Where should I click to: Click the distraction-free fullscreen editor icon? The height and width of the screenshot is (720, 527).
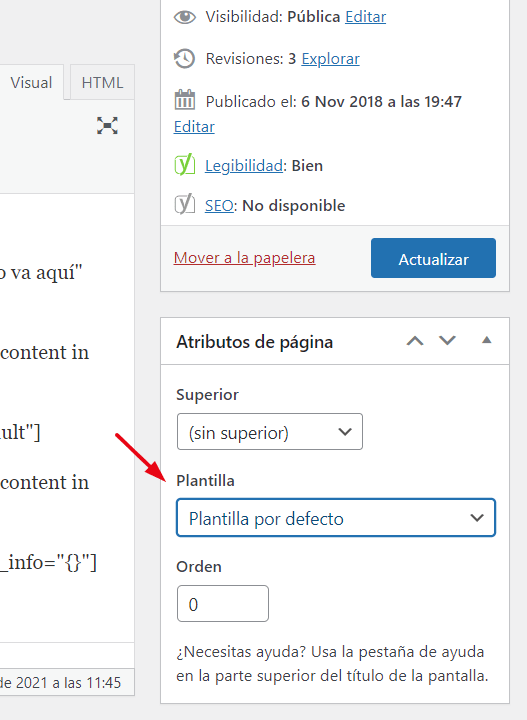107,125
